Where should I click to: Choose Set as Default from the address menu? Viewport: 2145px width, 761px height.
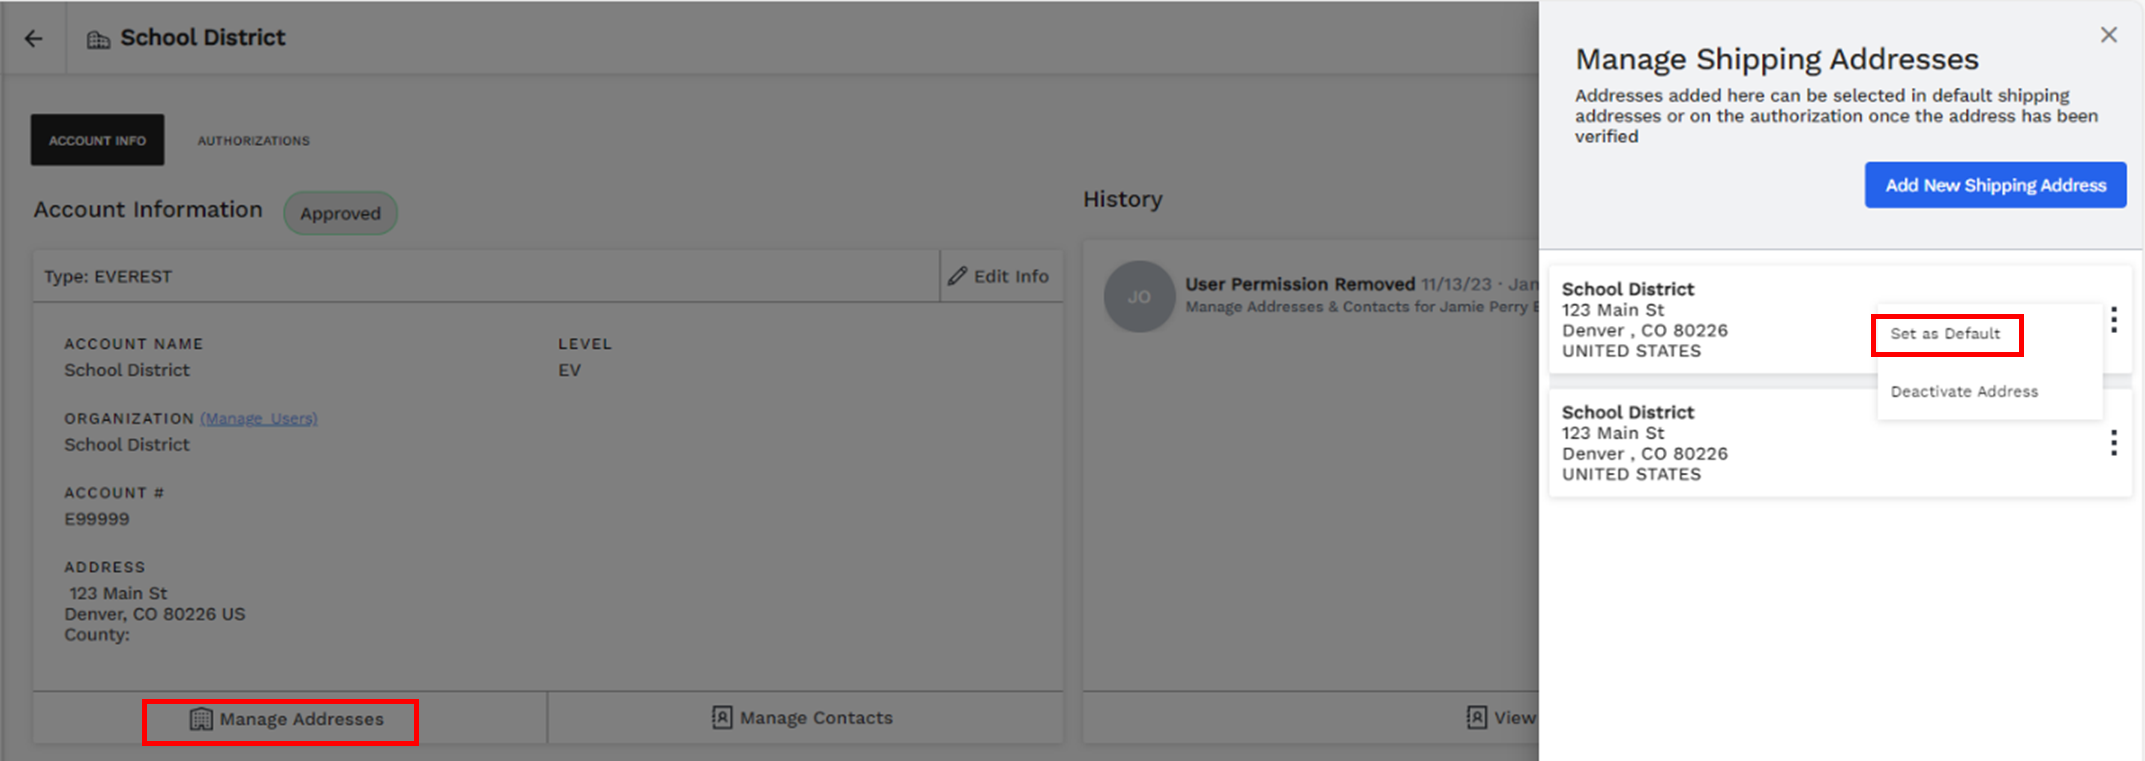1946,334
